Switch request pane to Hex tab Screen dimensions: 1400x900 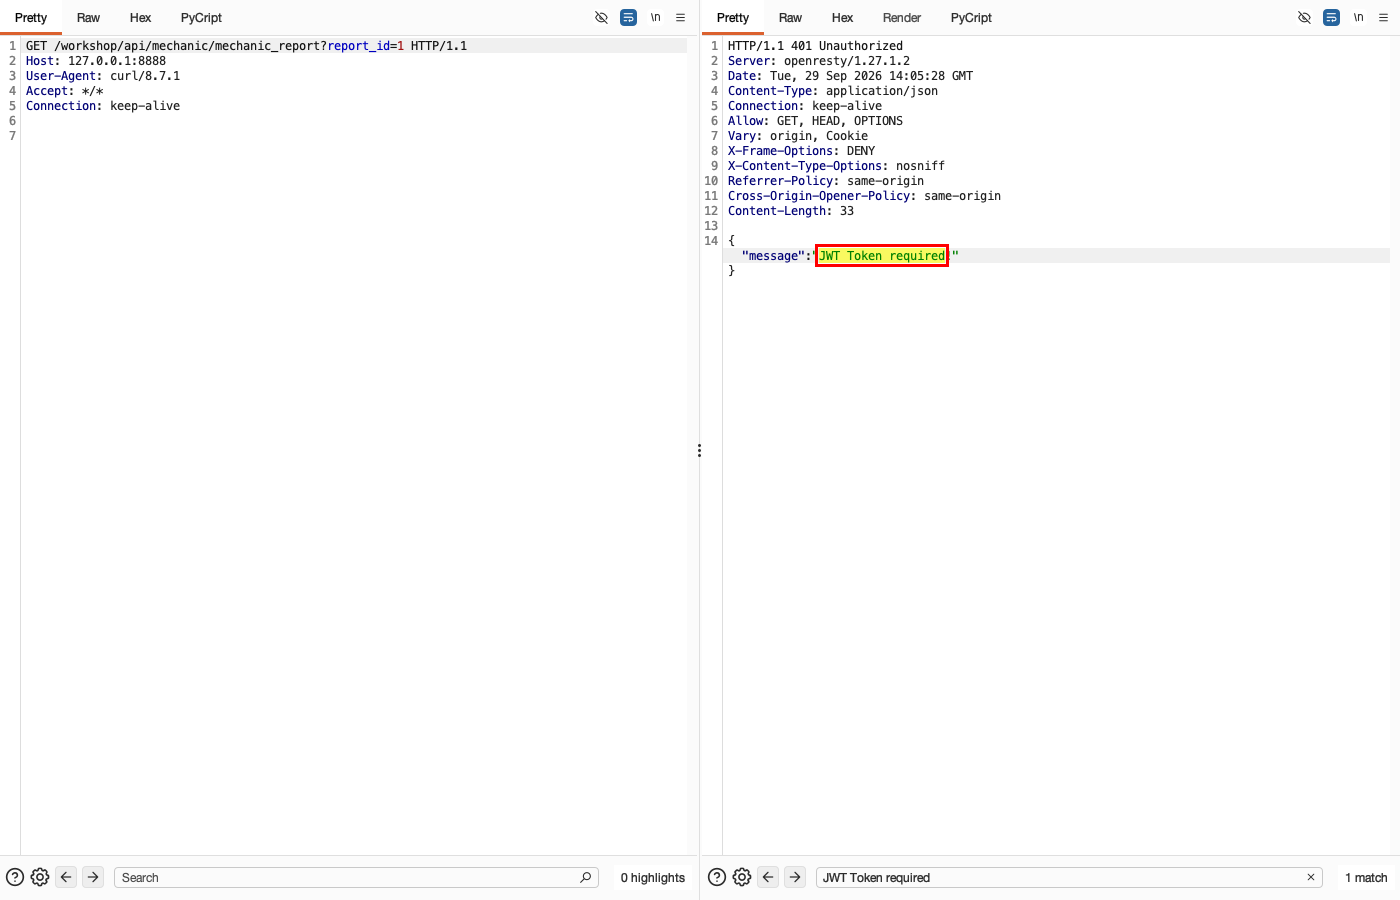coord(140,18)
